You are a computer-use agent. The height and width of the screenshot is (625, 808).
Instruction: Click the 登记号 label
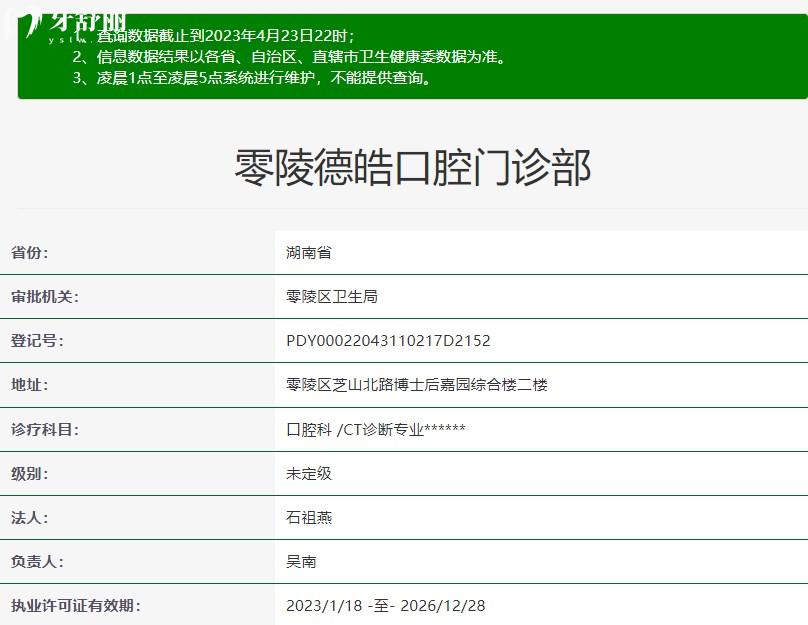click(37, 341)
